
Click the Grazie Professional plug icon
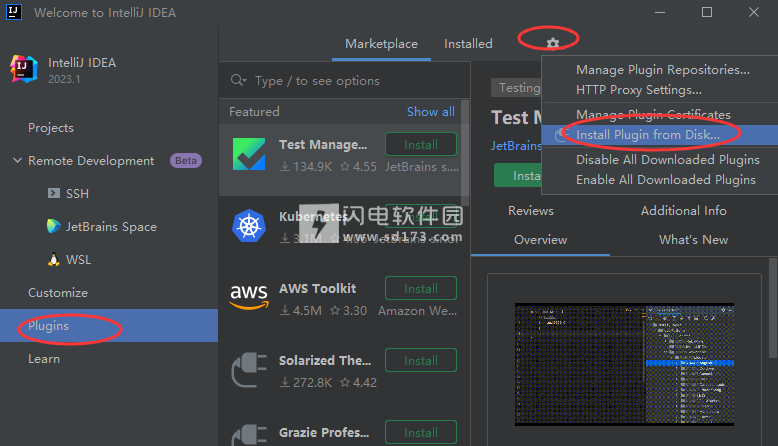click(249, 436)
